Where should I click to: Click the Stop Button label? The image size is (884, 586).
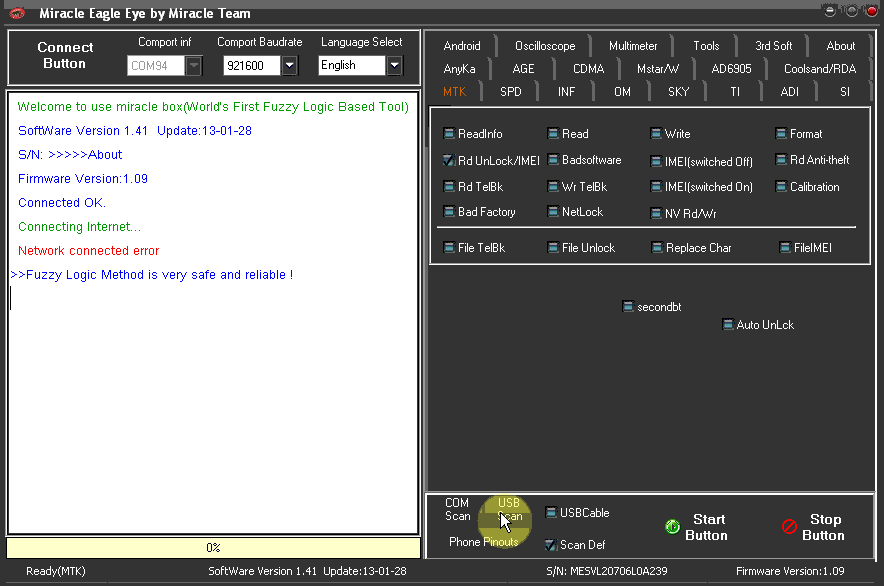point(823,527)
